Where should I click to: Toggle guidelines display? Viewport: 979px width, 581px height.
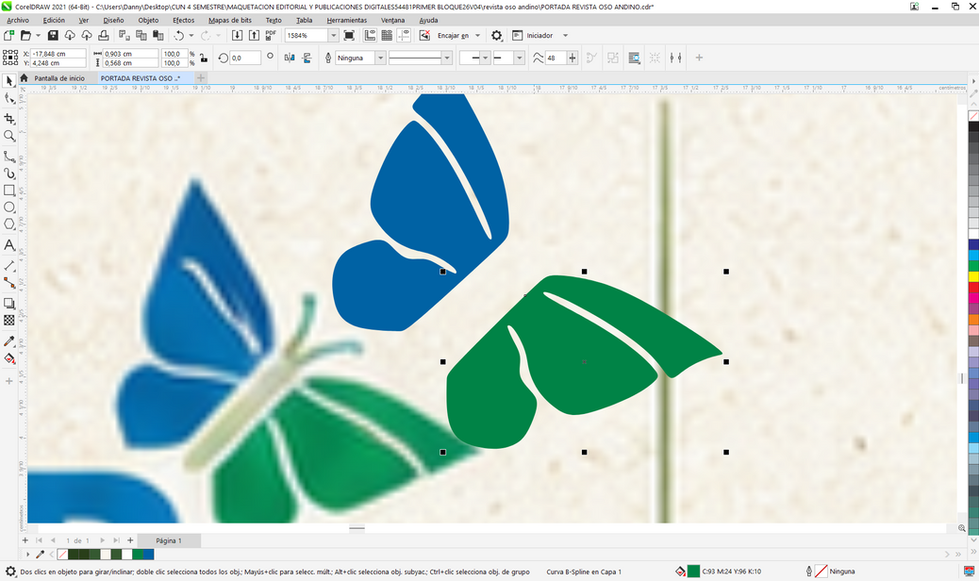(x=404, y=36)
